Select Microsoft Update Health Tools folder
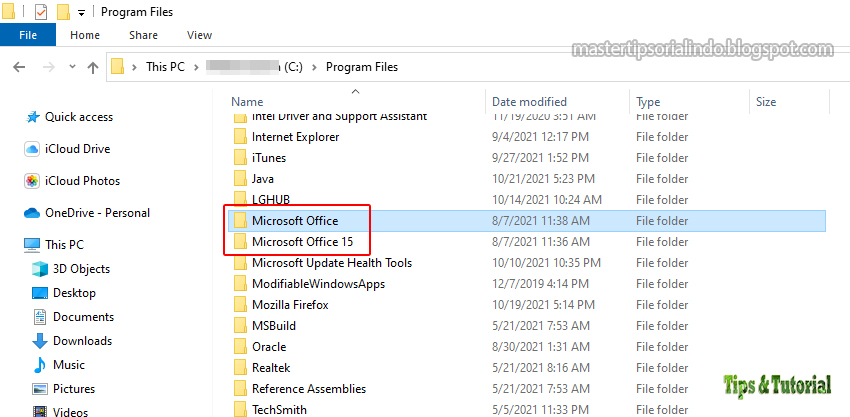 tap(332, 263)
